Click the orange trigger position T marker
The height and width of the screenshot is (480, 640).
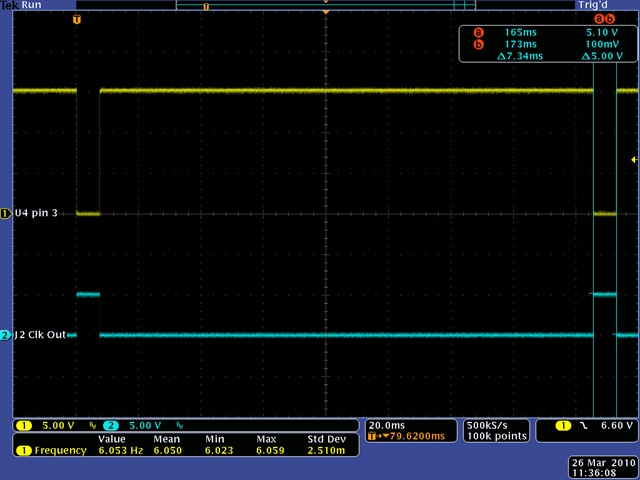78,19
